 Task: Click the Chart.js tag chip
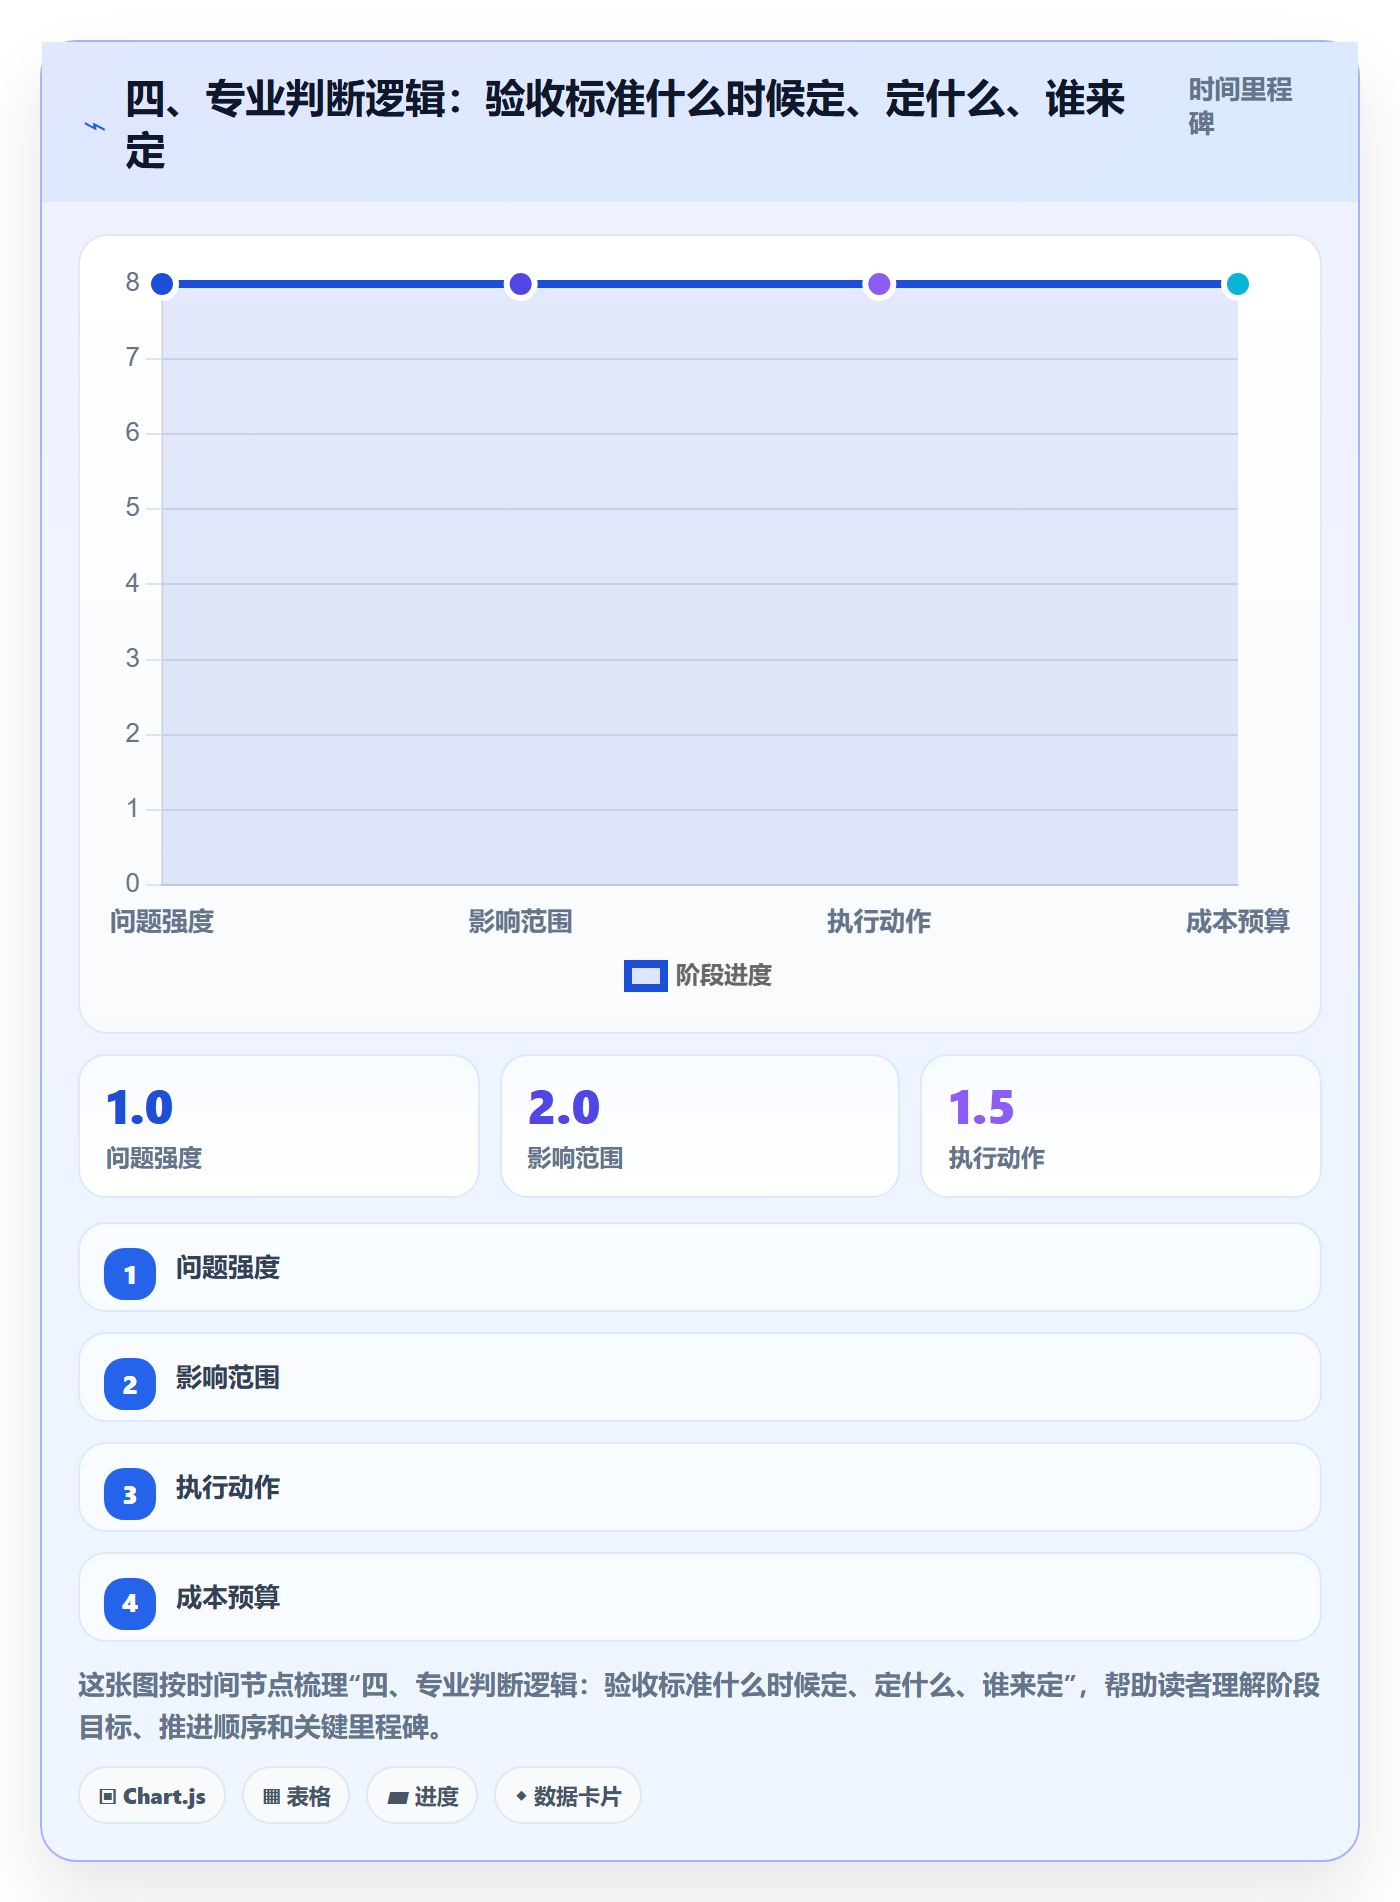(x=152, y=1796)
